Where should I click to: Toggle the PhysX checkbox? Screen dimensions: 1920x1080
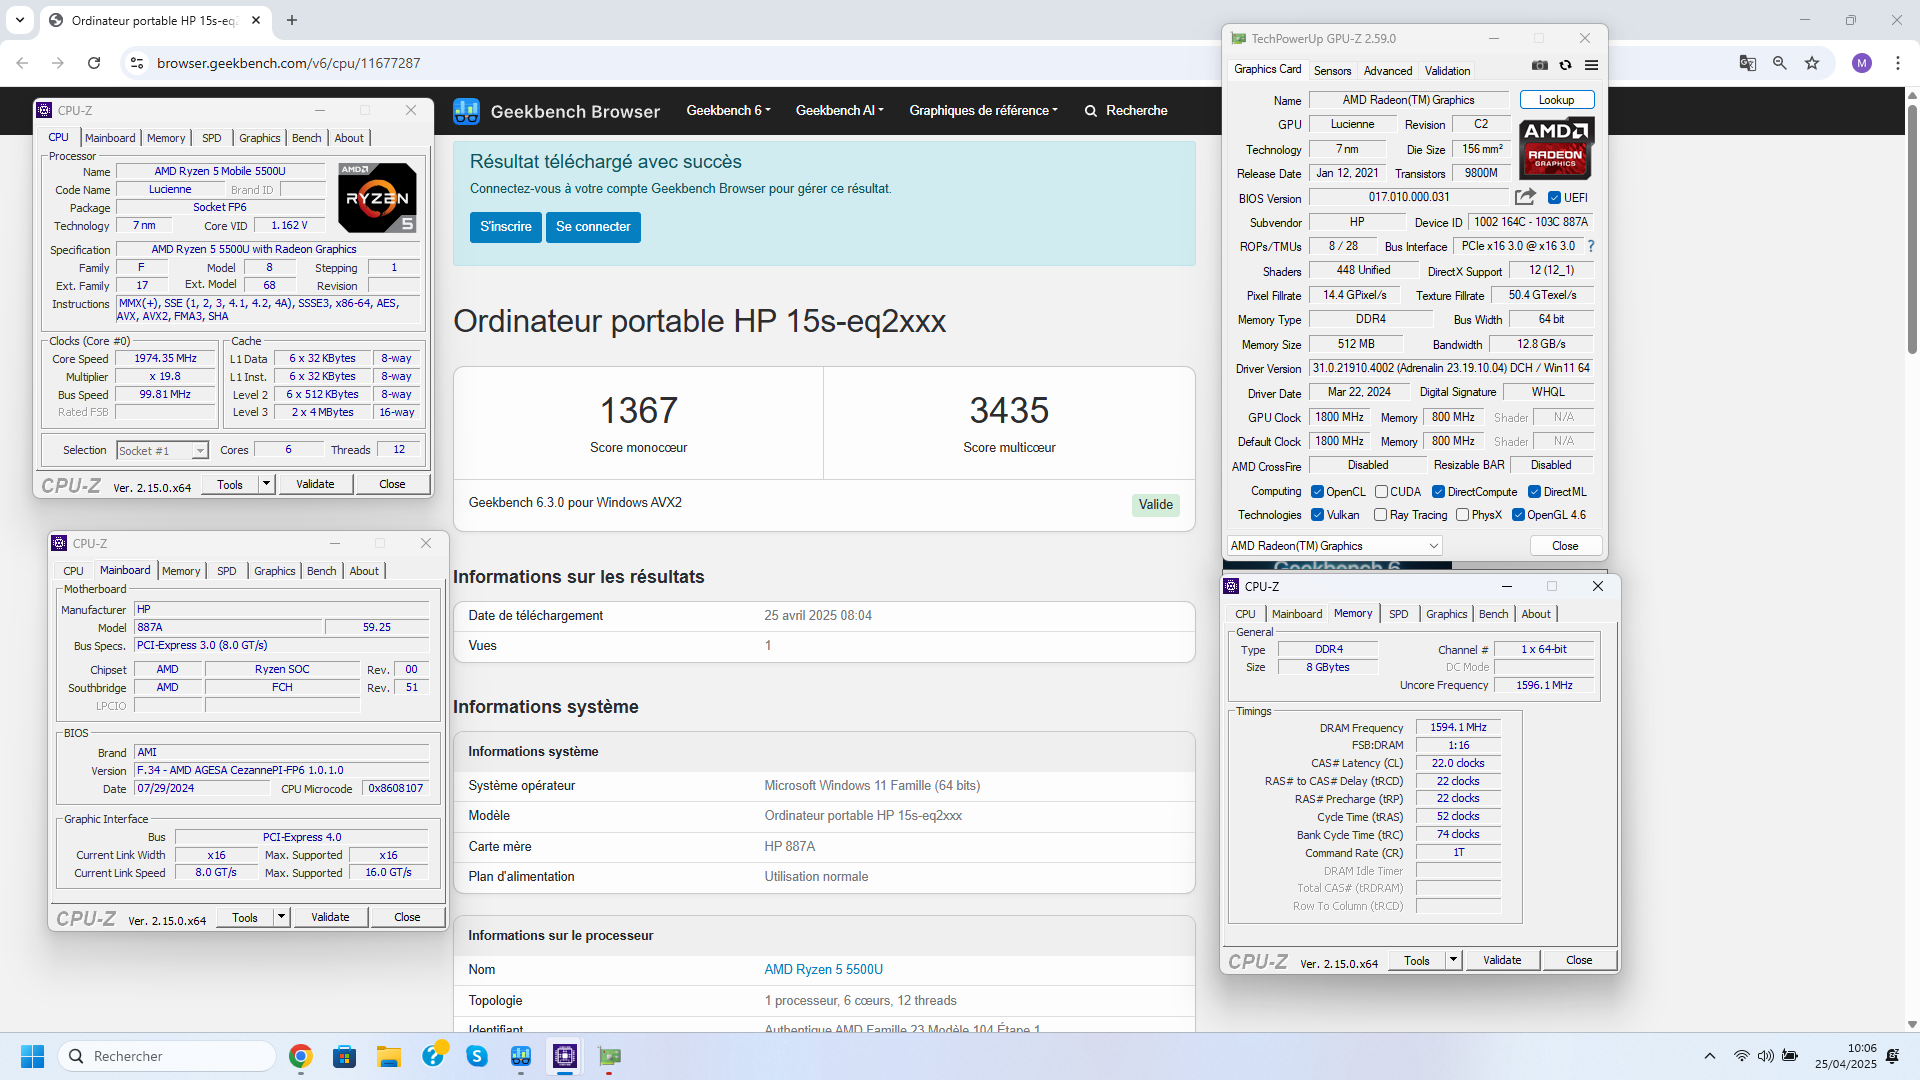point(1463,515)
